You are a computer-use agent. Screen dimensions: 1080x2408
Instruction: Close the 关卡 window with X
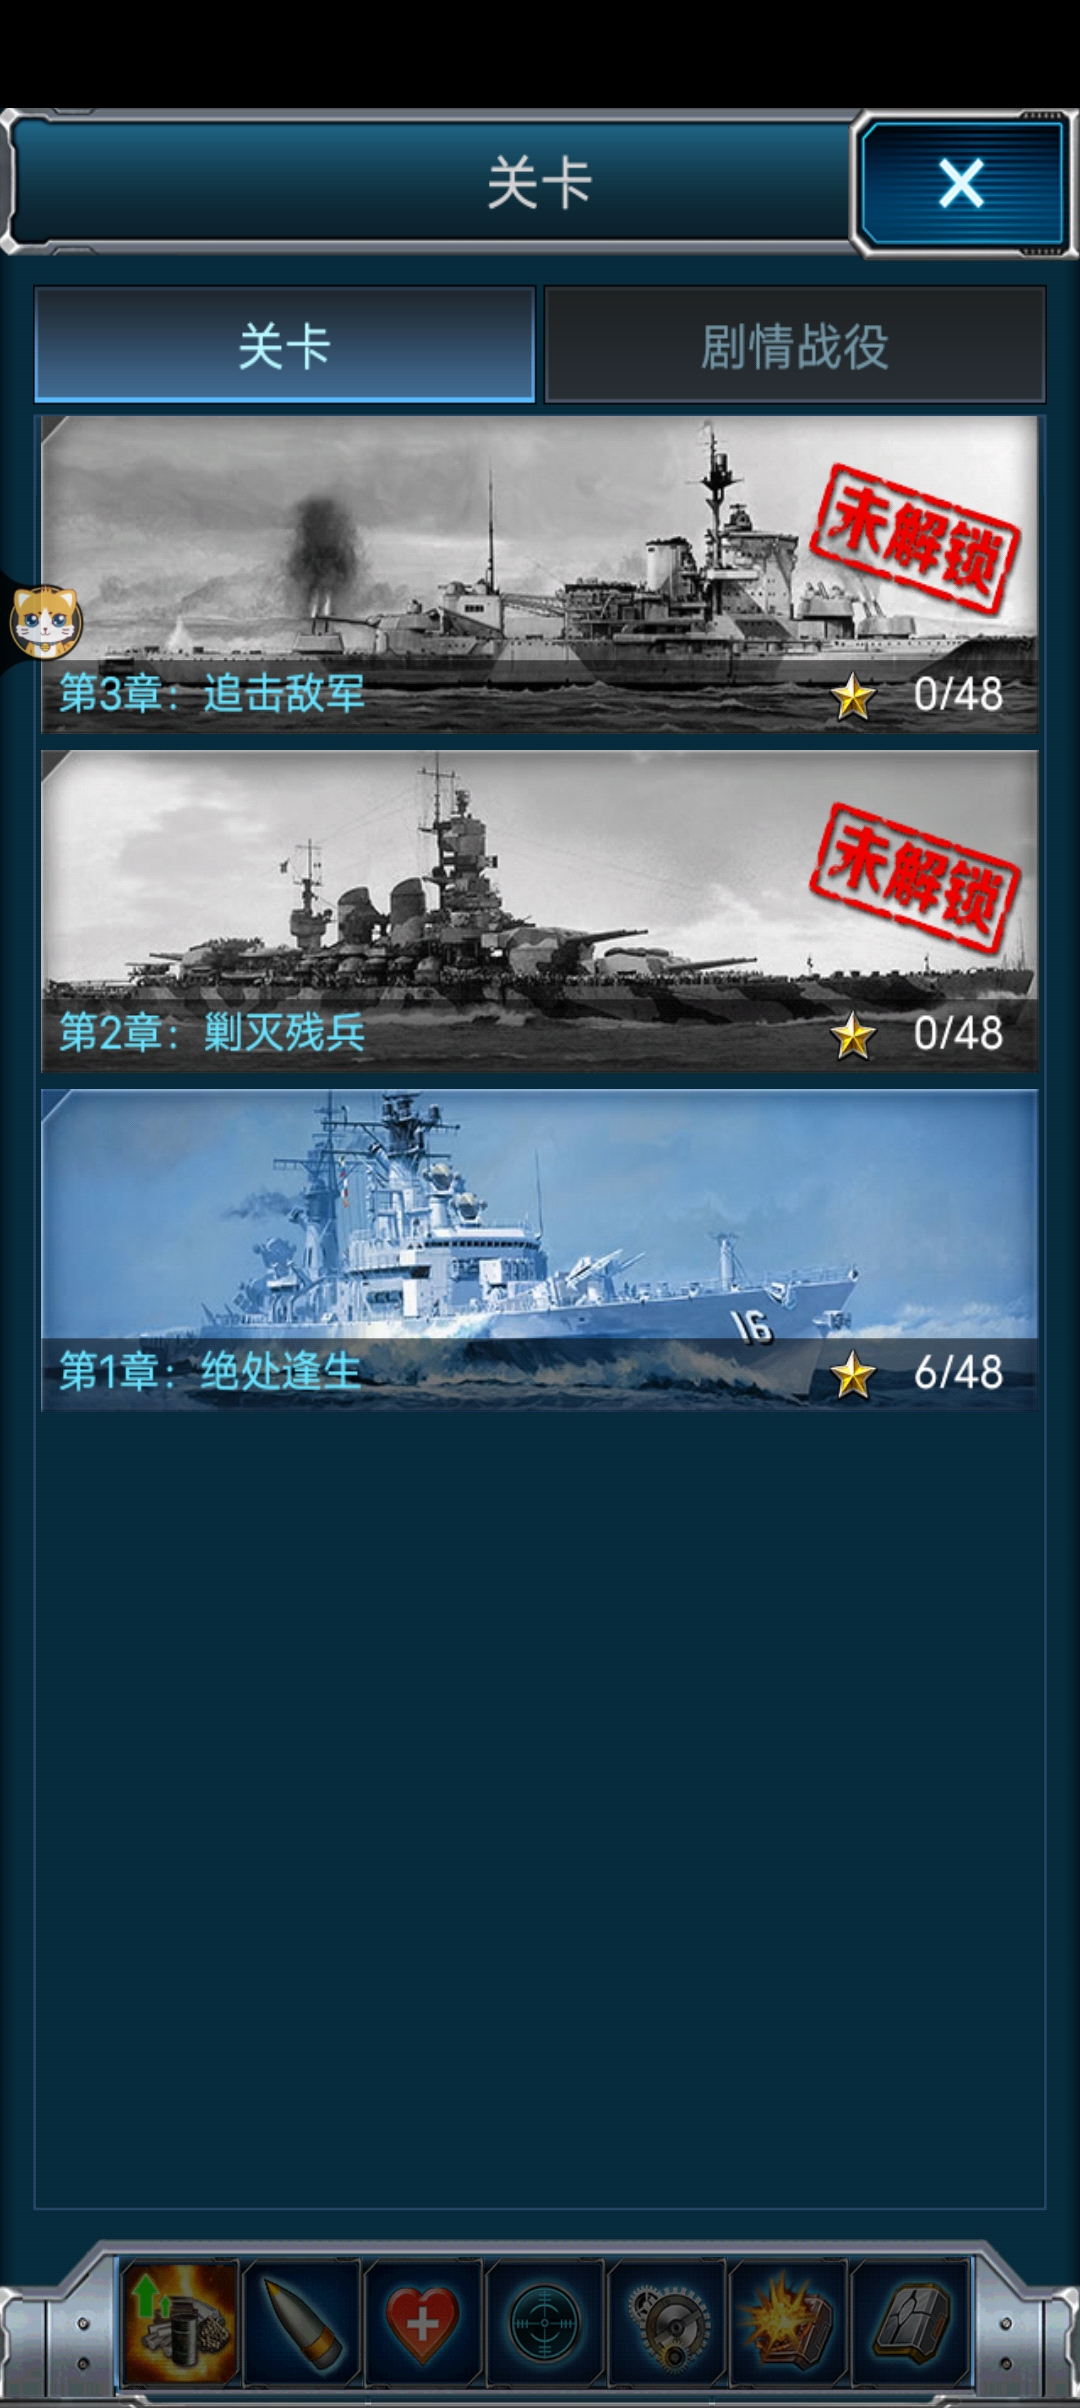[x=961, y=184]
